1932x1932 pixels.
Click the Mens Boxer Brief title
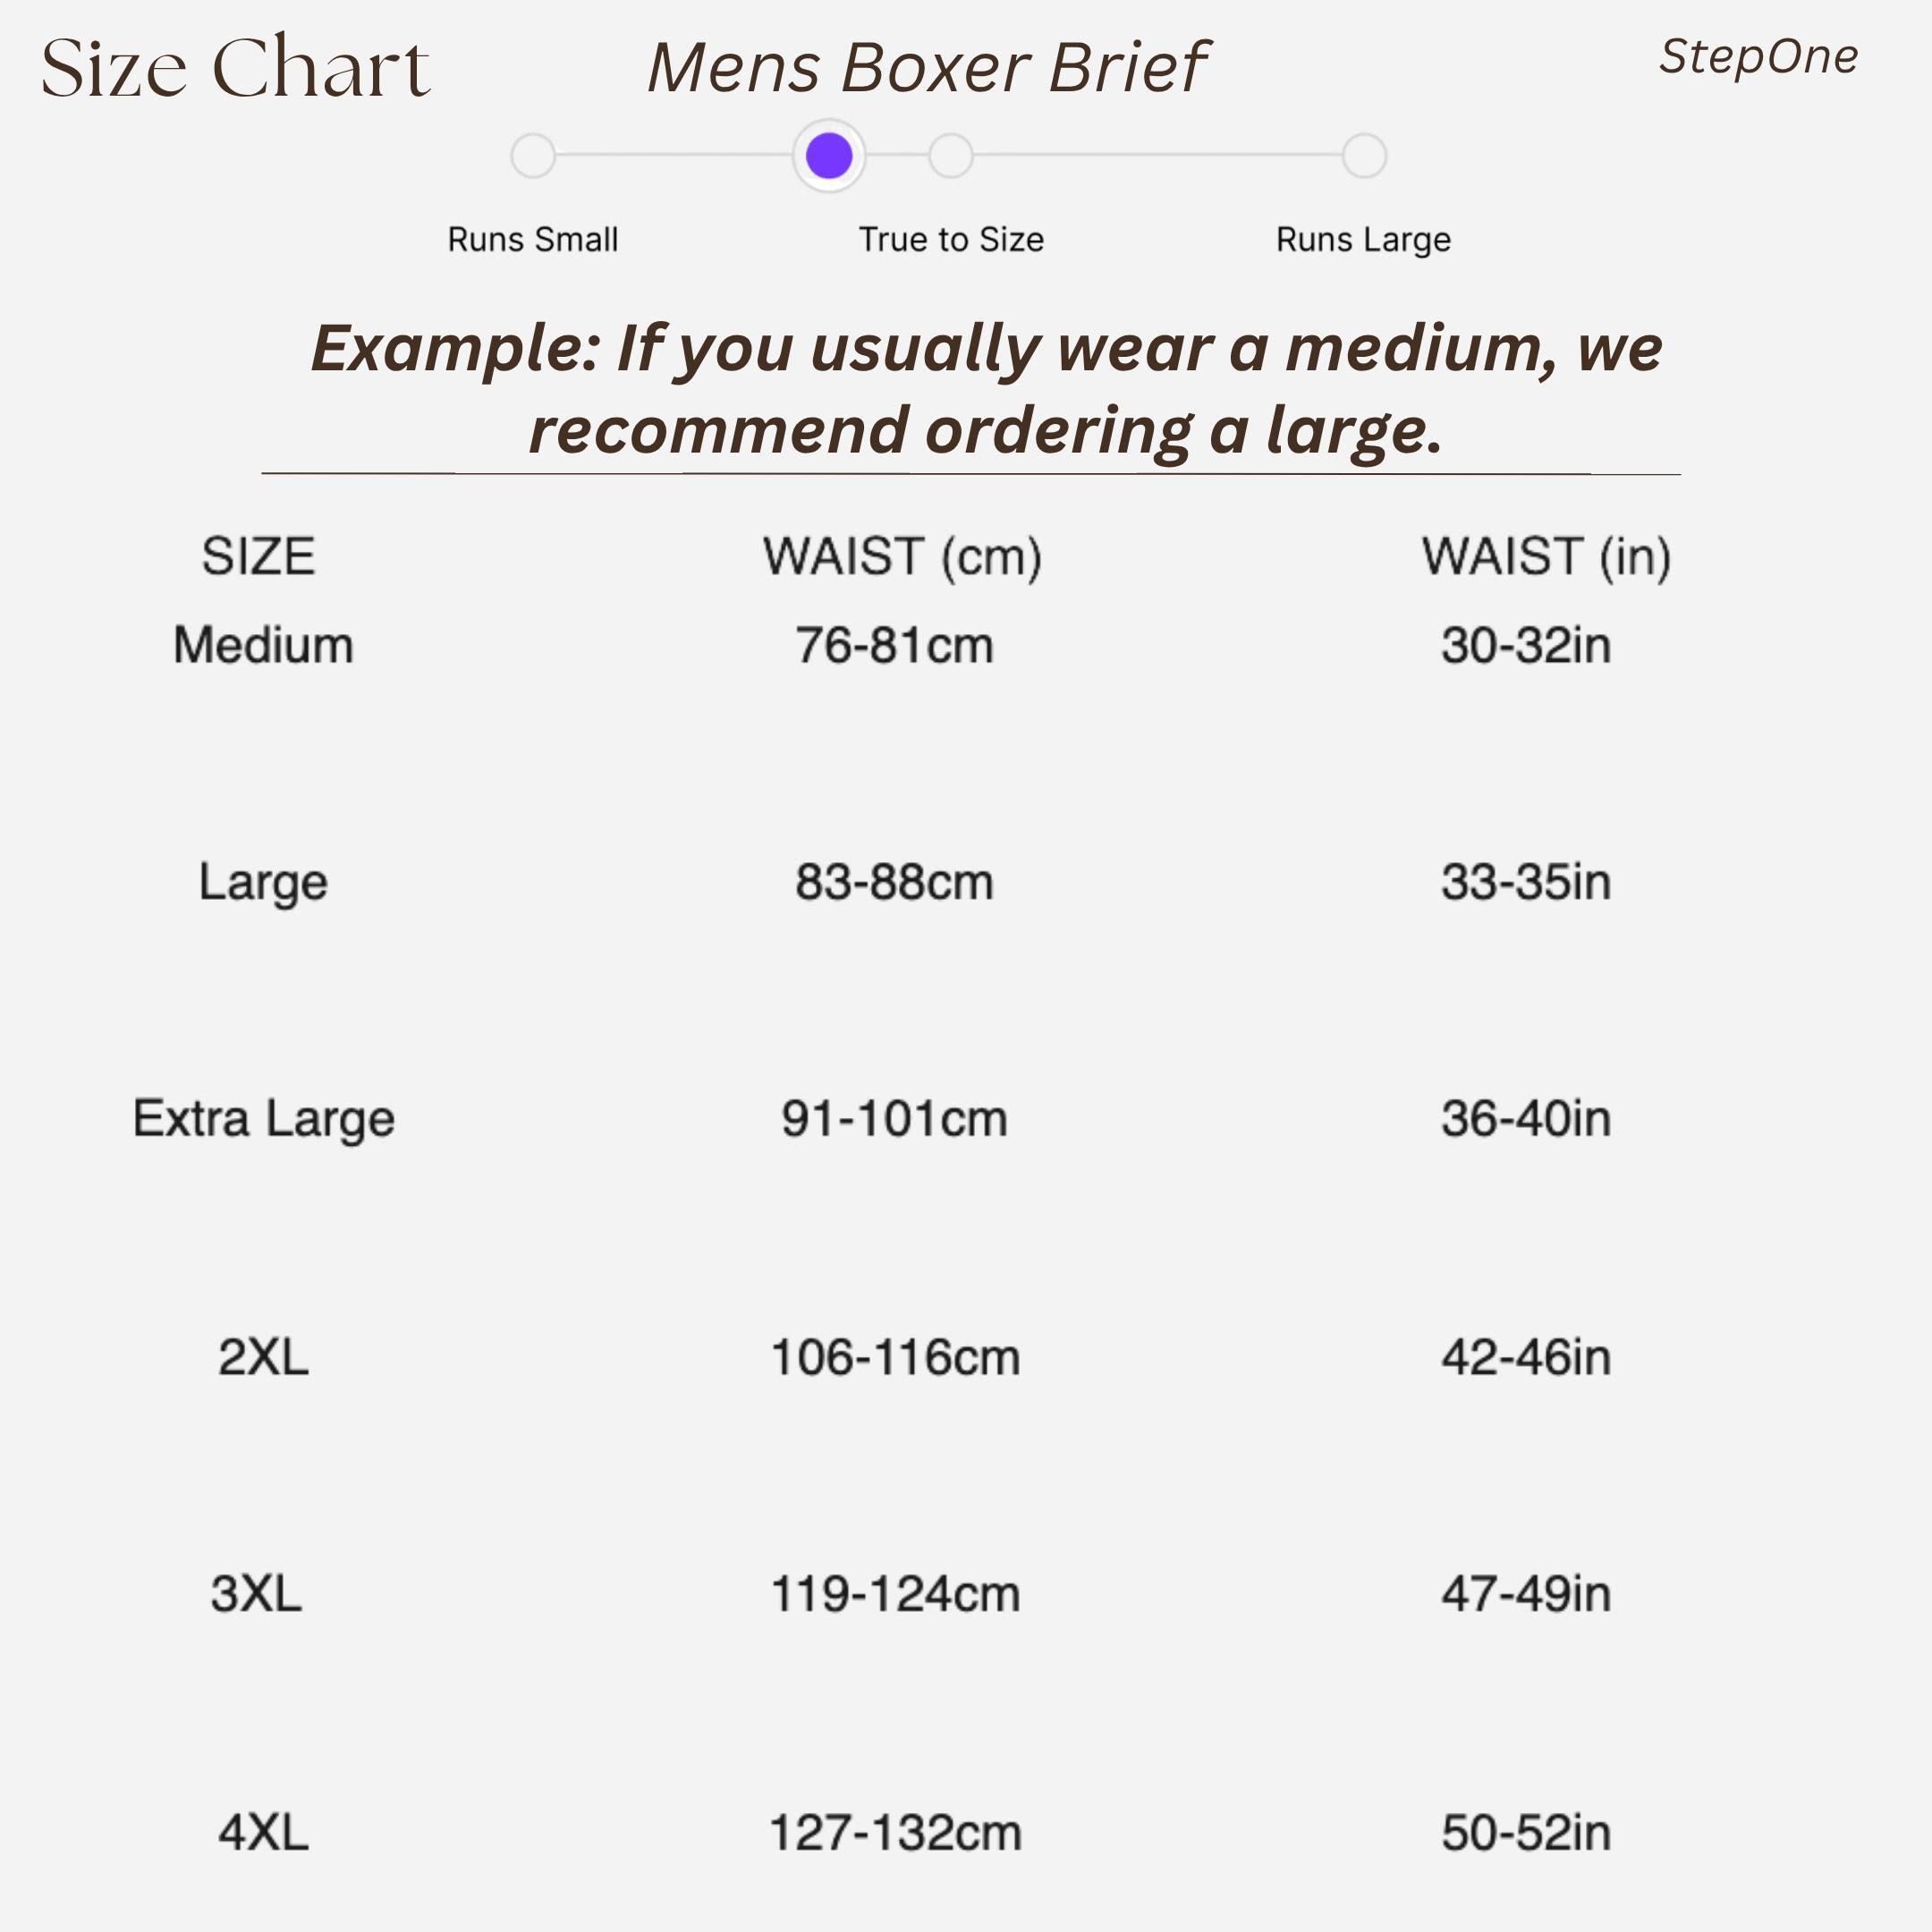928,68
